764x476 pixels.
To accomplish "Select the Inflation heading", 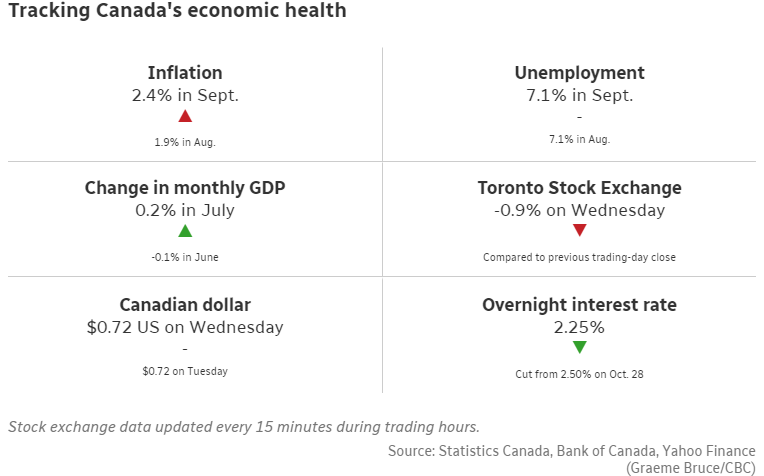I will 185,73.
